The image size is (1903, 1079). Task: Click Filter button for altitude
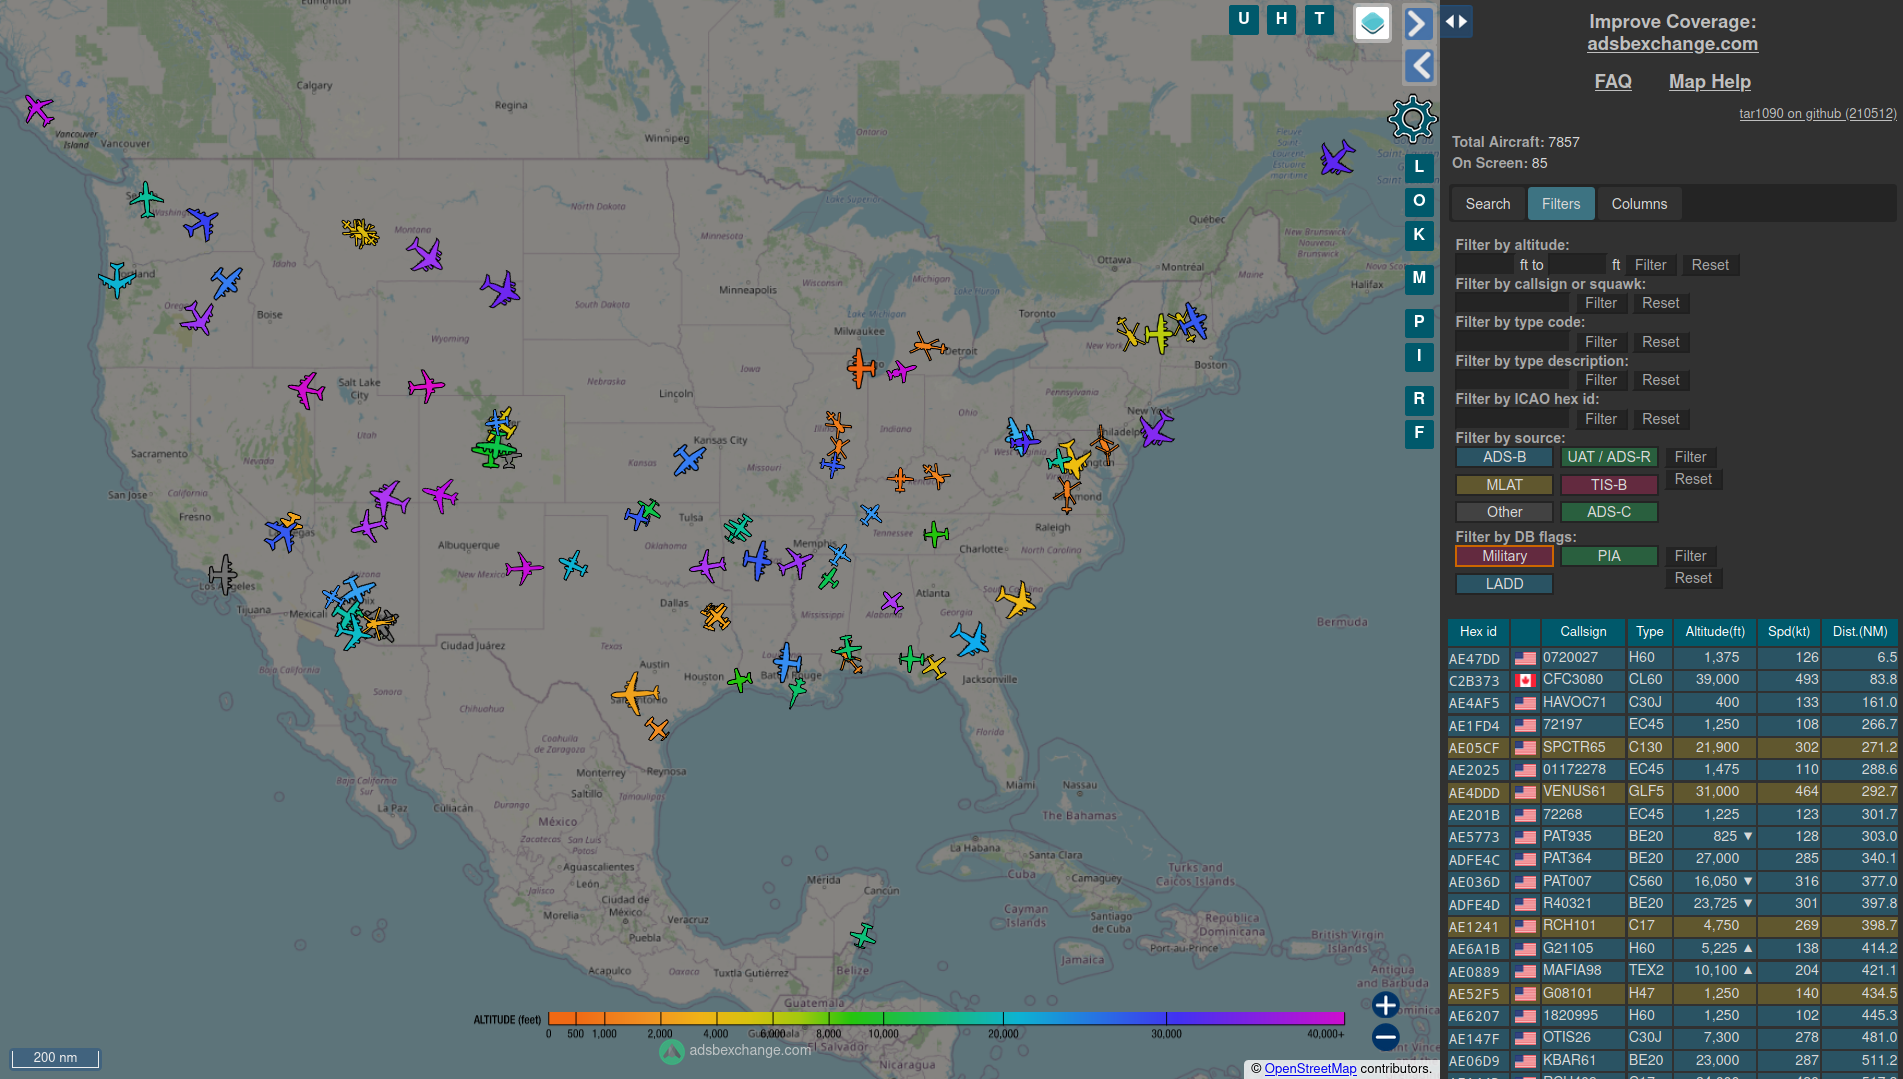1650,265
